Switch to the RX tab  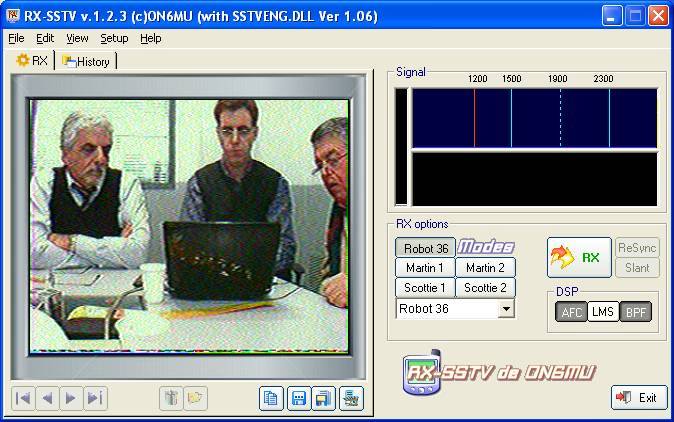coord(32,60)
